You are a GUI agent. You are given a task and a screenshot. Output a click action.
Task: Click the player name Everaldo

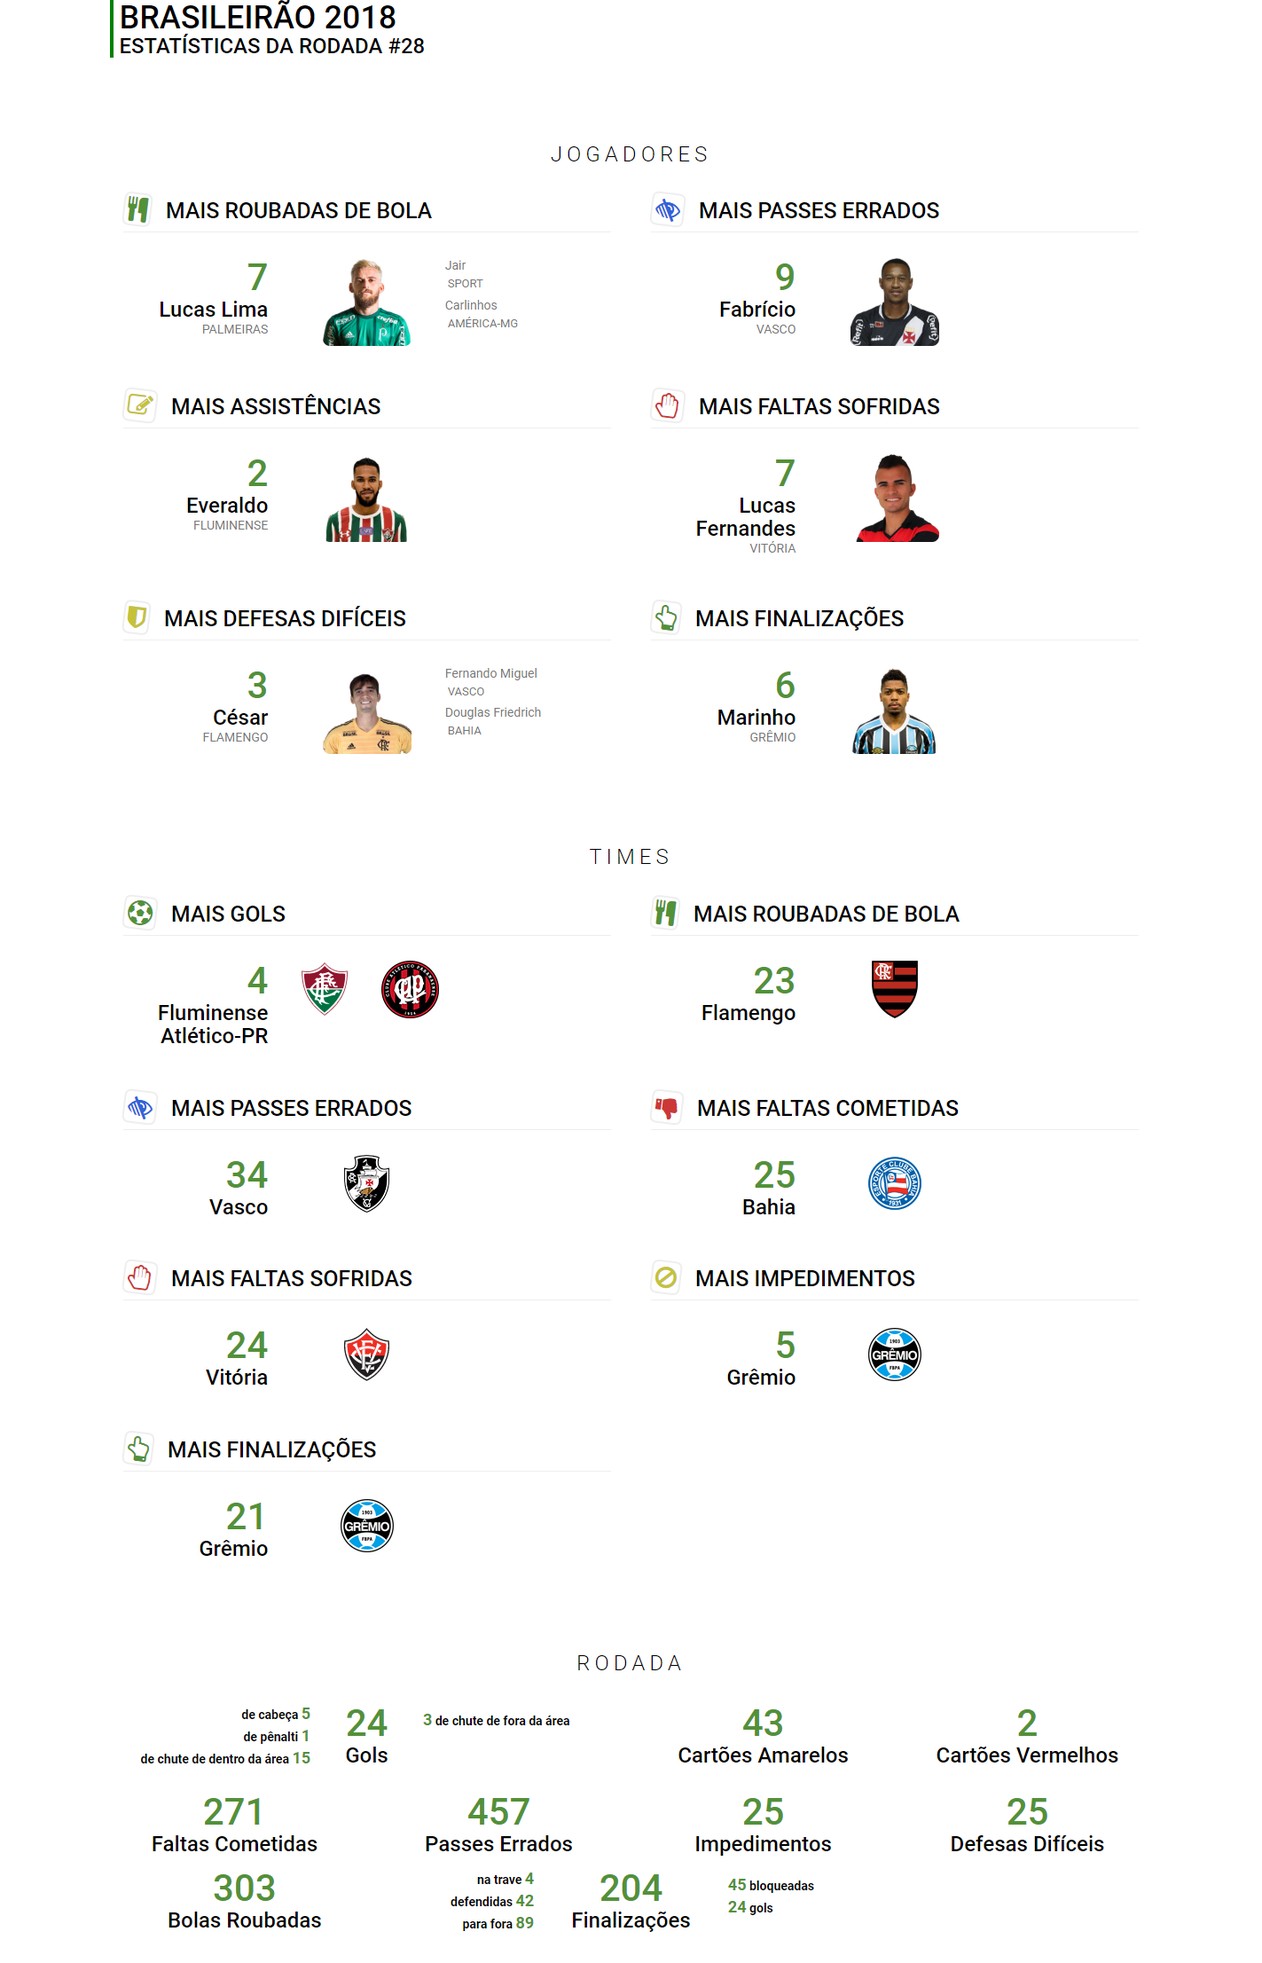click(x=227, y=505)
